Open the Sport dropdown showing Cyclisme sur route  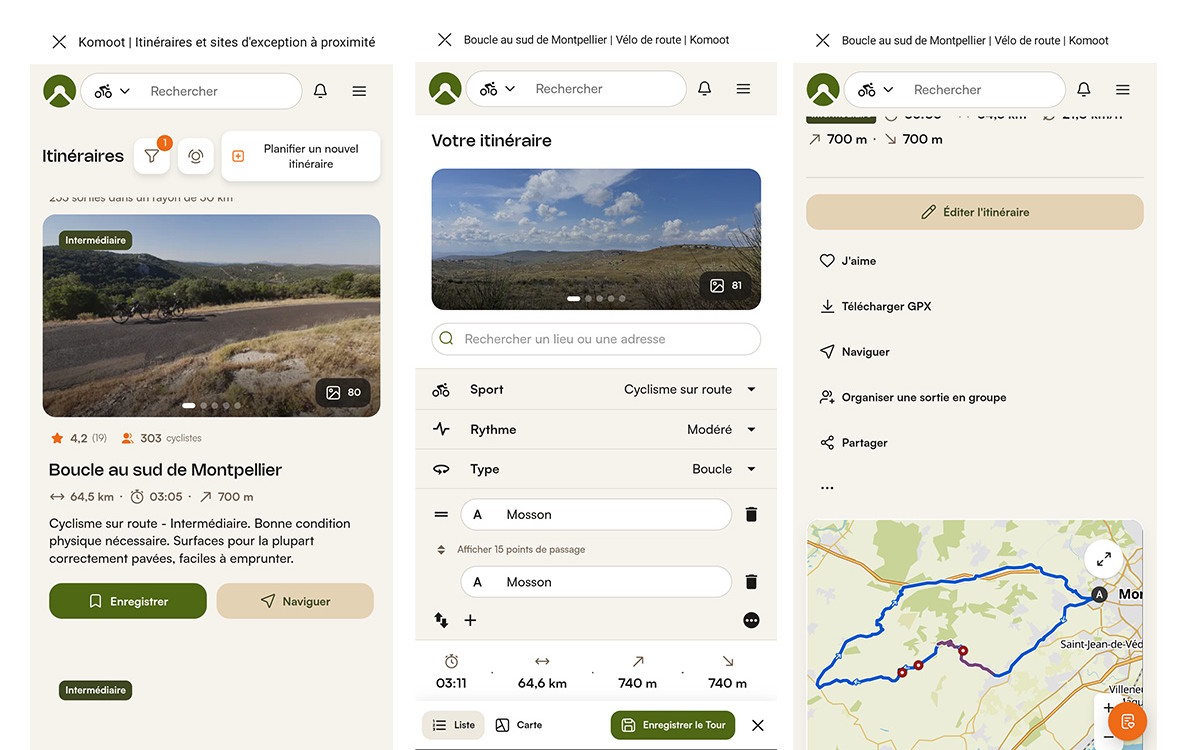click(689, 390)
